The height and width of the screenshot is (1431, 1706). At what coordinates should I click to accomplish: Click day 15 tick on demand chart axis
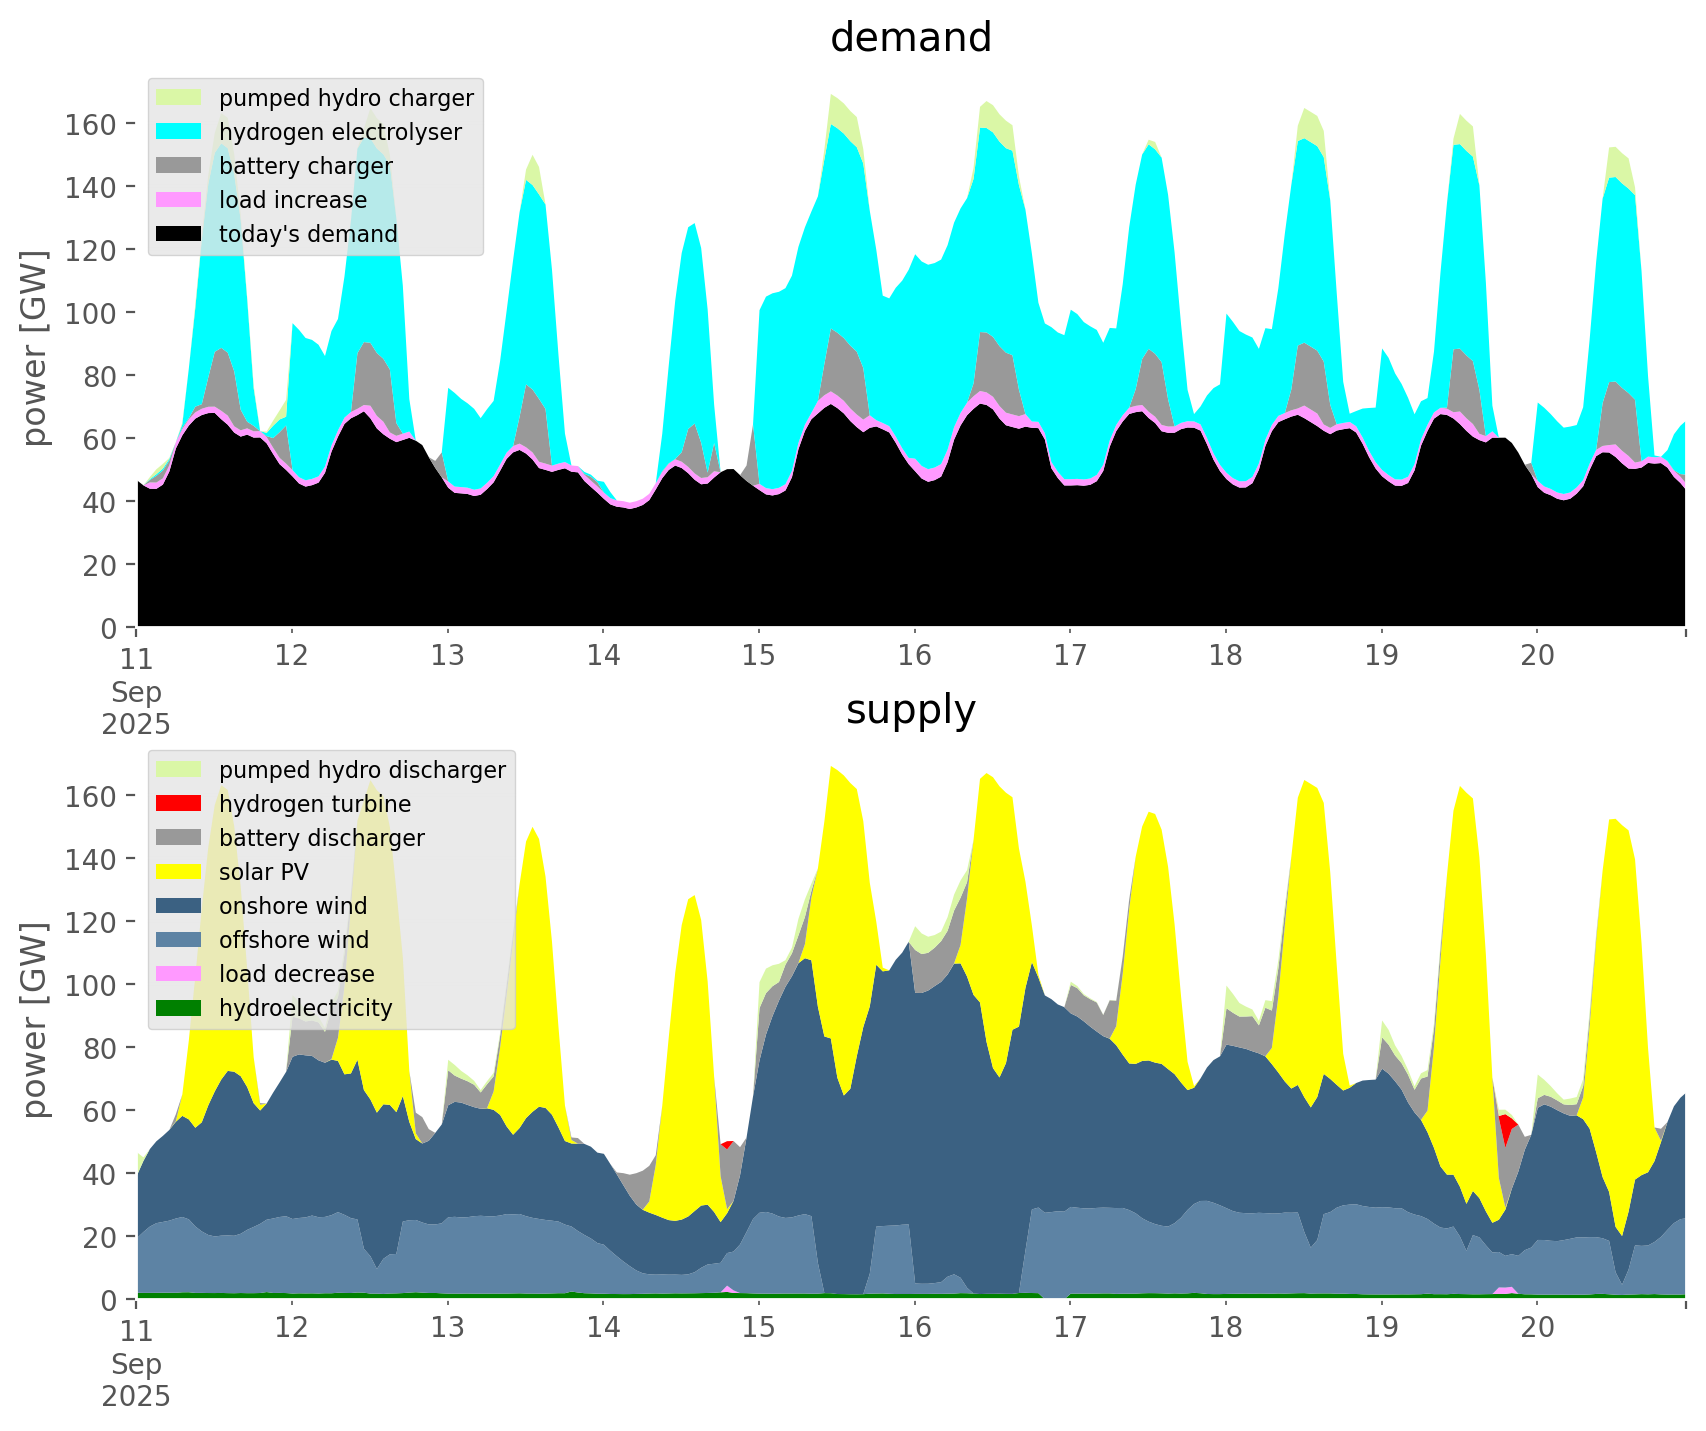(x=759, y=656)
